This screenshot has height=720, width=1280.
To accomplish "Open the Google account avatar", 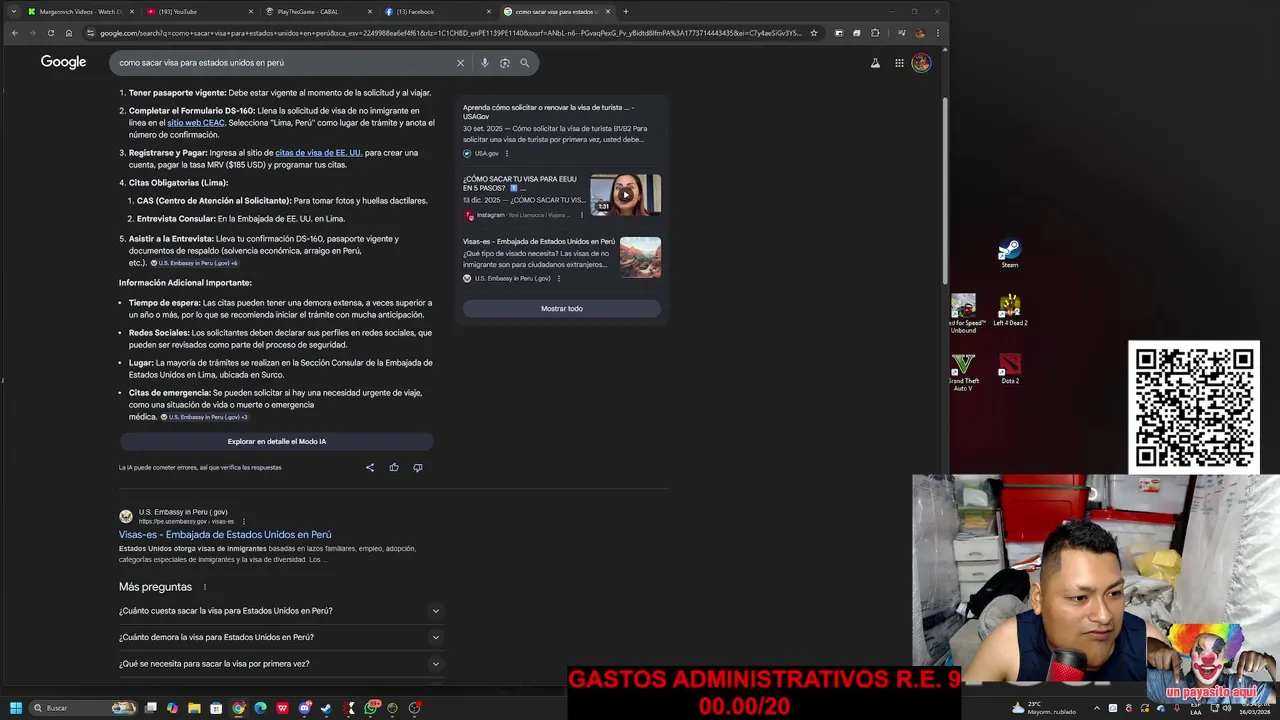I will [x=921, y=63].
